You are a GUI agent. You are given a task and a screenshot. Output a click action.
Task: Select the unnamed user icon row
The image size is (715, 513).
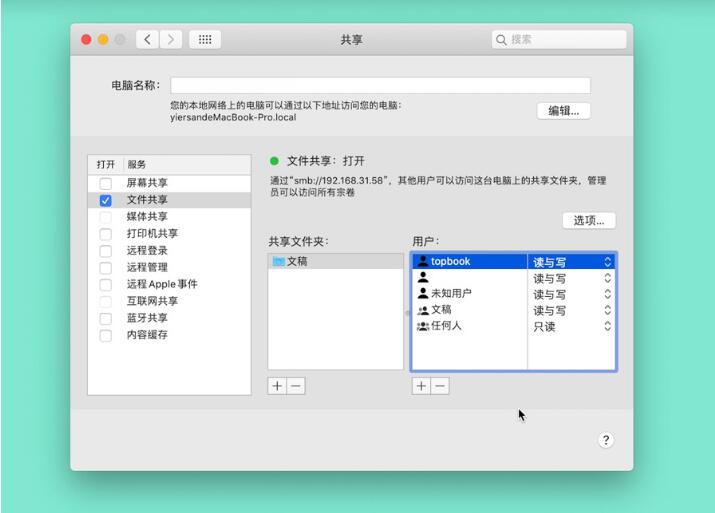tap(423, 277)
